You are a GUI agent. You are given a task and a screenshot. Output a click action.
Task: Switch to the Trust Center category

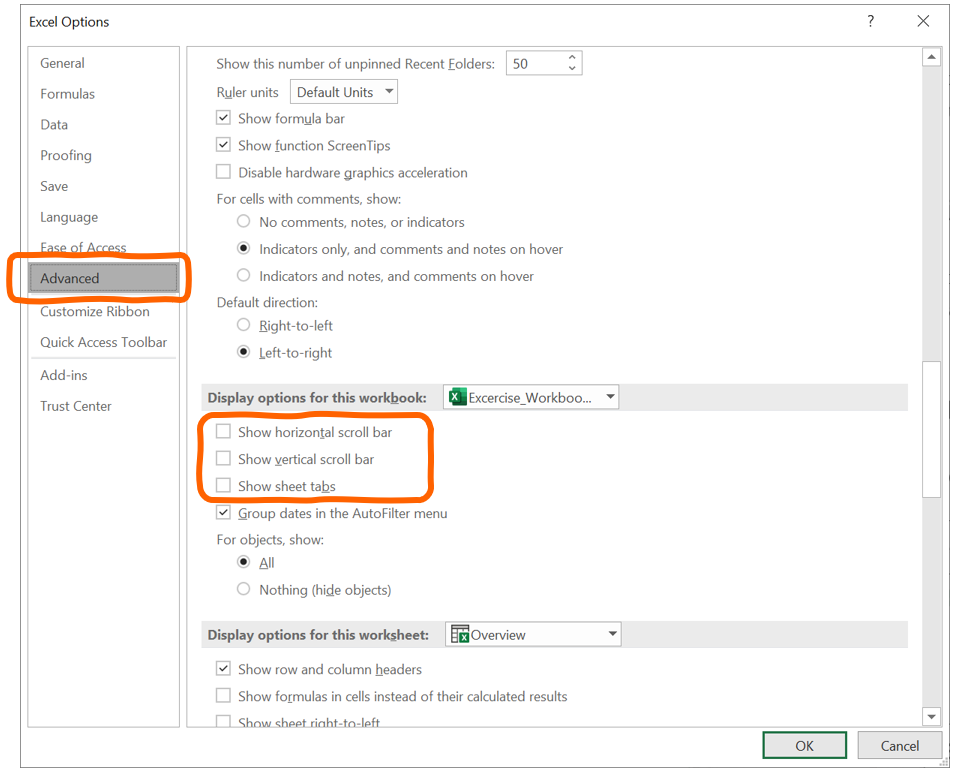click(x=74, y=405)
